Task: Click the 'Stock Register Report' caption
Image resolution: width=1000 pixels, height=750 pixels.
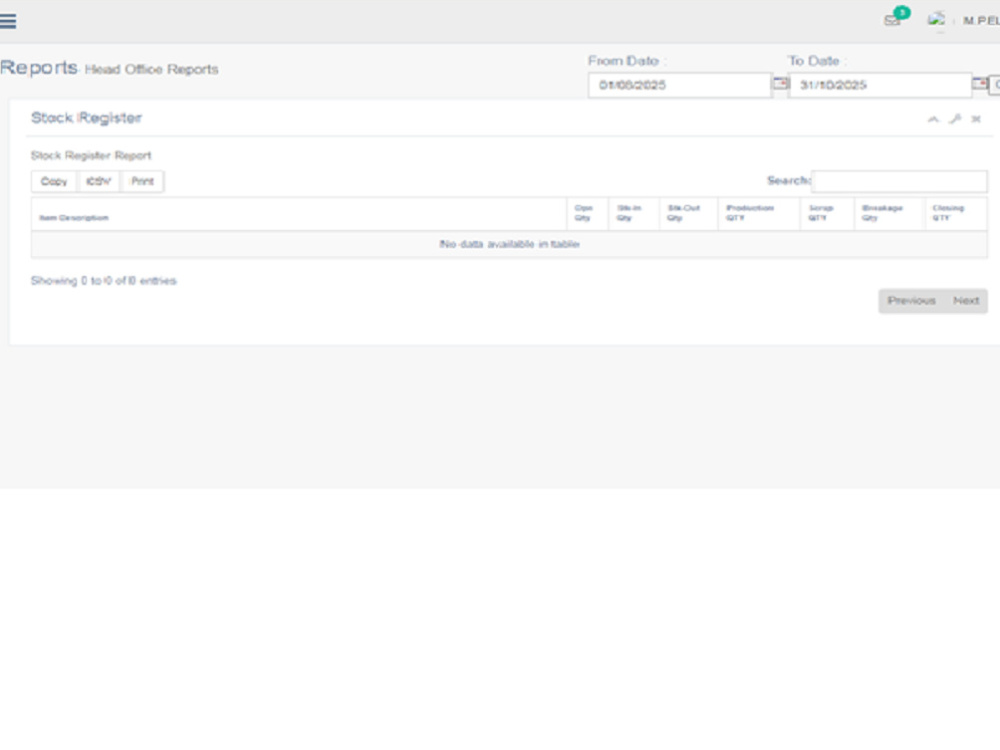Action: tap(91, 156)
